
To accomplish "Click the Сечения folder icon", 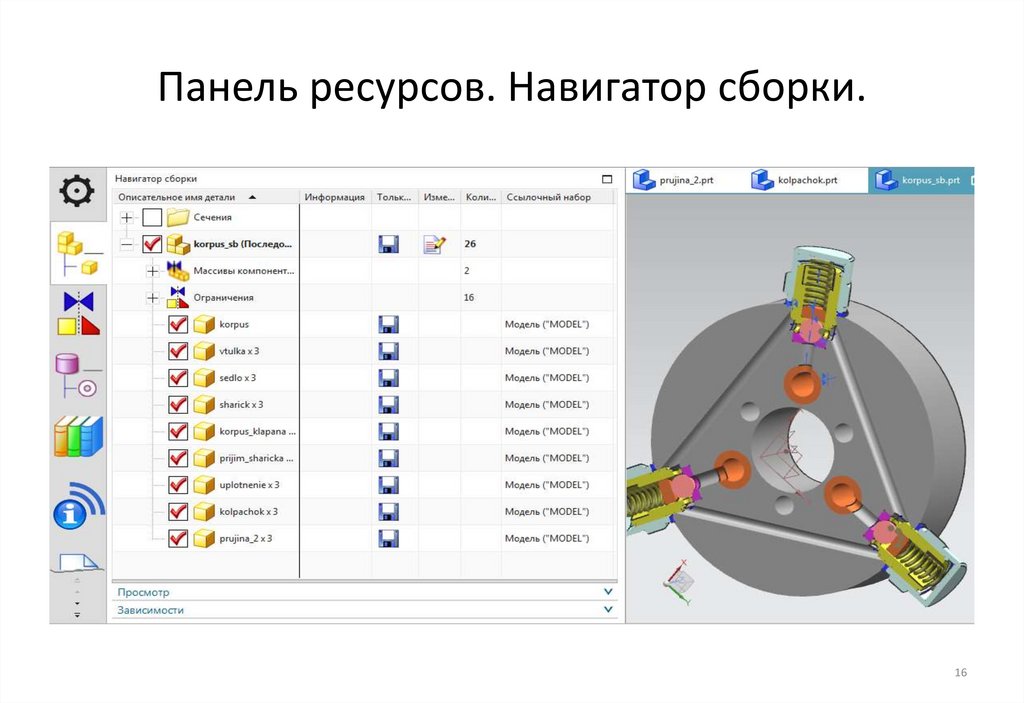I will click(178, 217).
